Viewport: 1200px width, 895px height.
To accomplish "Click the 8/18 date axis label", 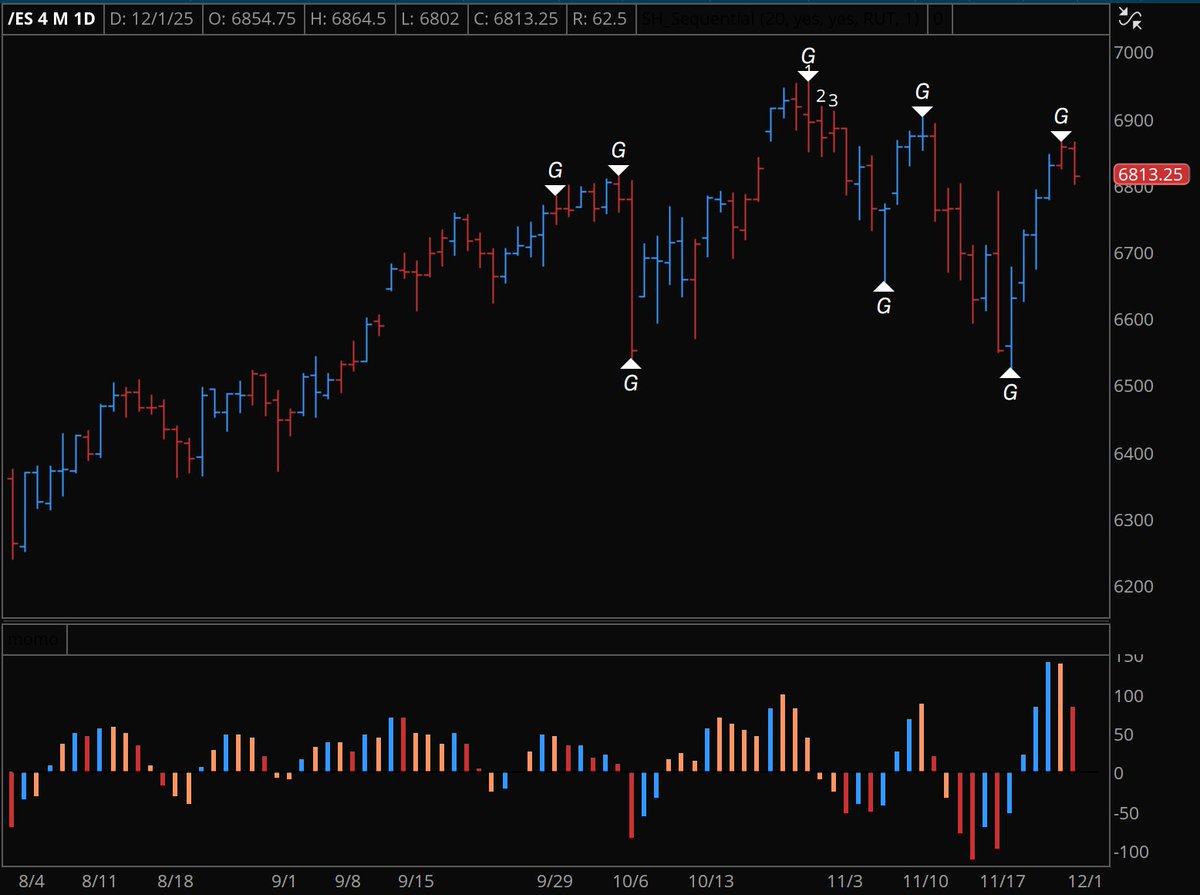I will (x=175, y=881).
